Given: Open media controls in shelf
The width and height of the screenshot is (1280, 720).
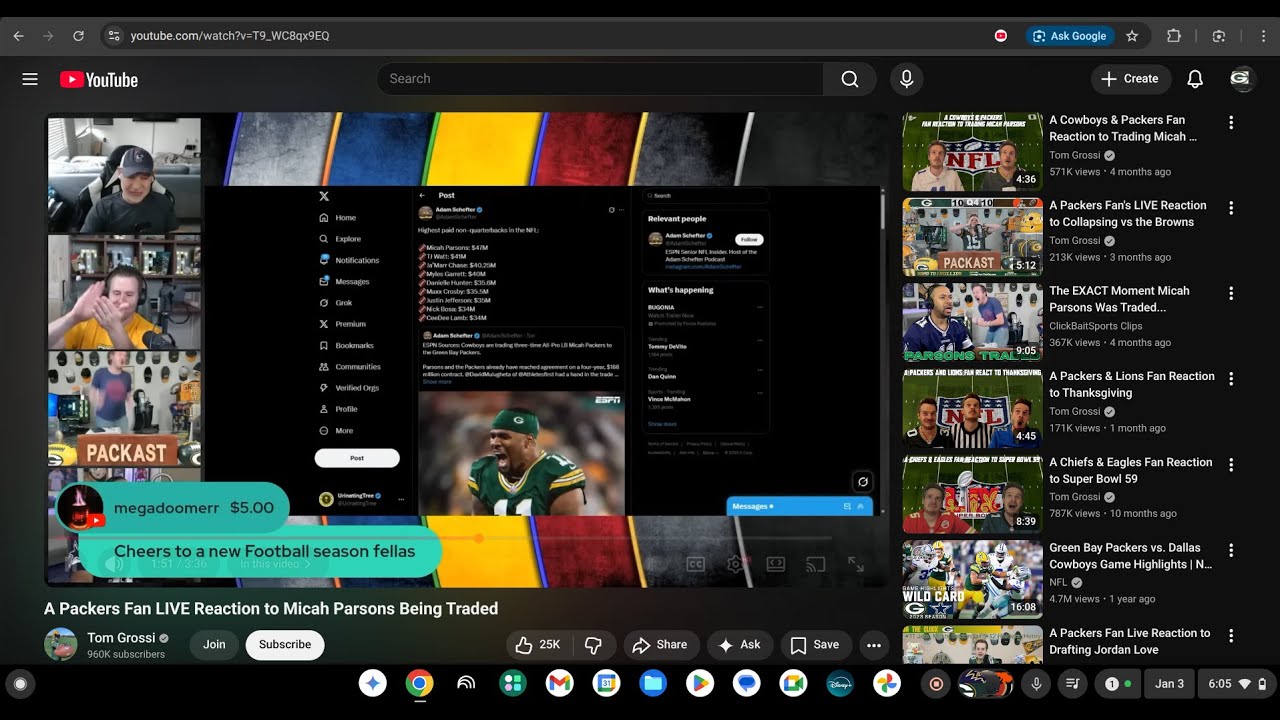Looking at the screenshot, I should 1072,684.
